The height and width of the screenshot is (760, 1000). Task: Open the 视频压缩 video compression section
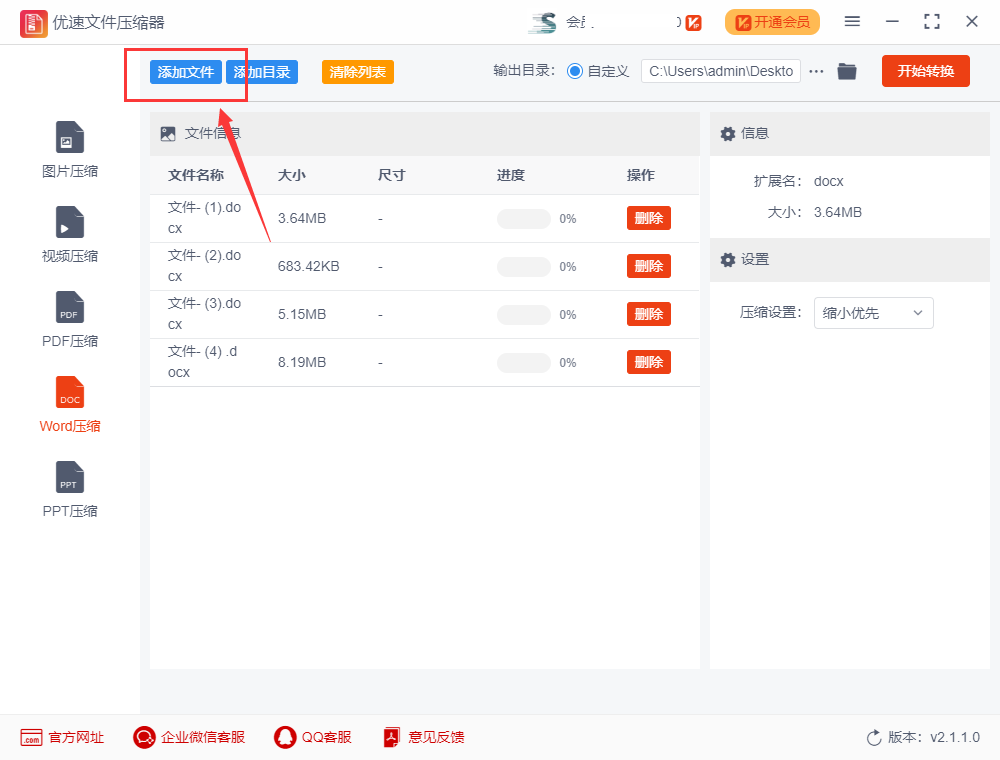[x=70, y=235]
